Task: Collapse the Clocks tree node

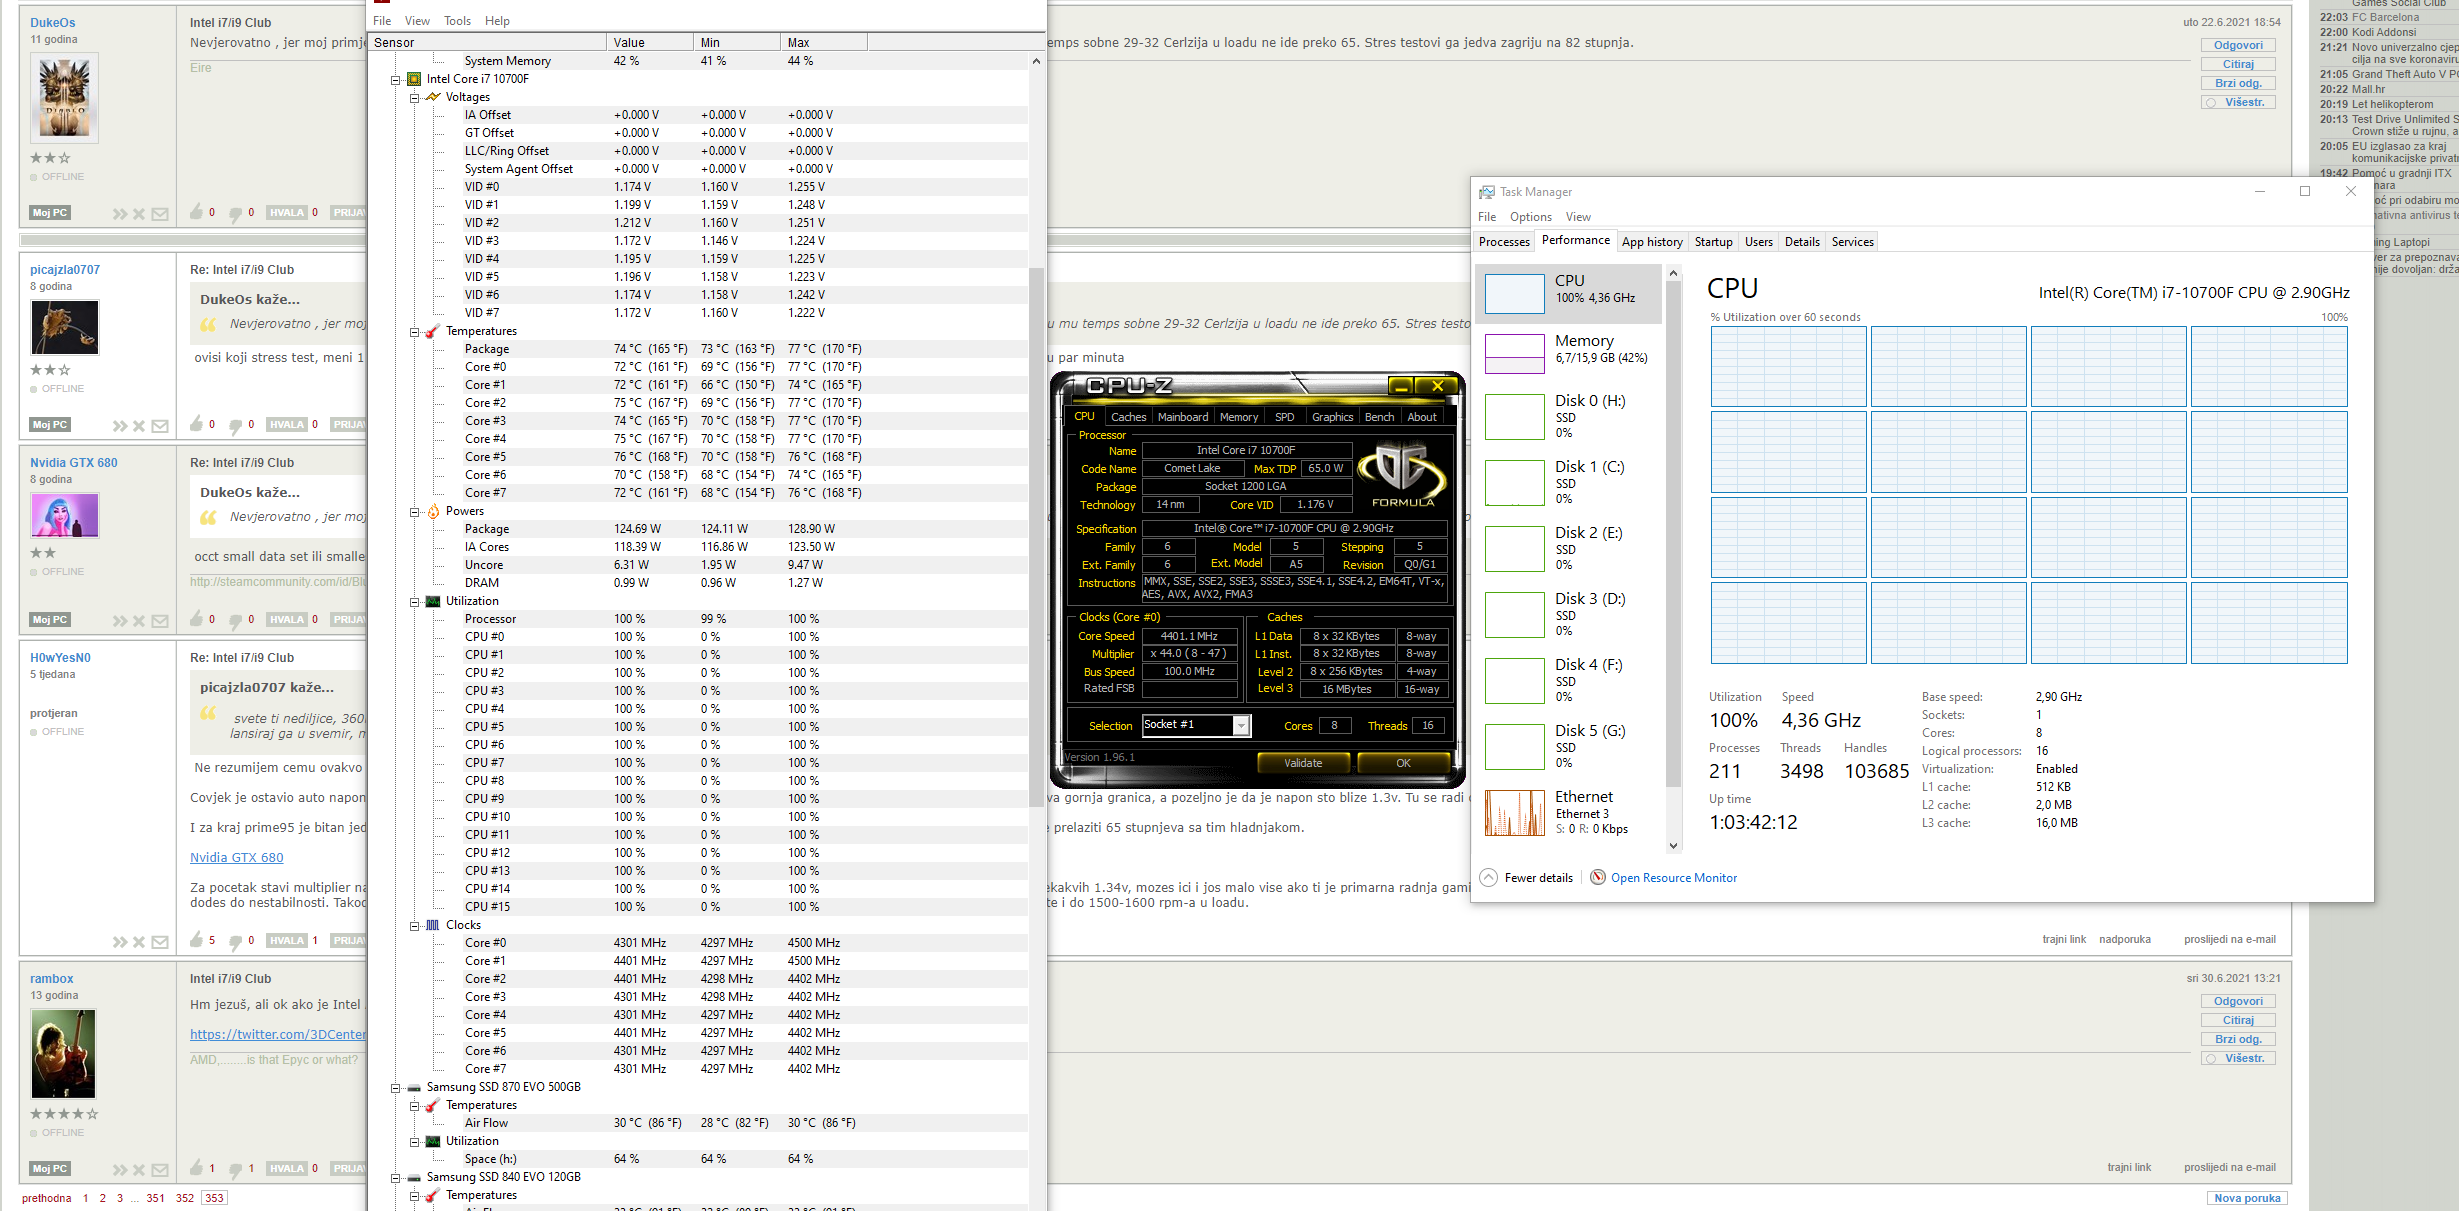Action: coord(414,926)
